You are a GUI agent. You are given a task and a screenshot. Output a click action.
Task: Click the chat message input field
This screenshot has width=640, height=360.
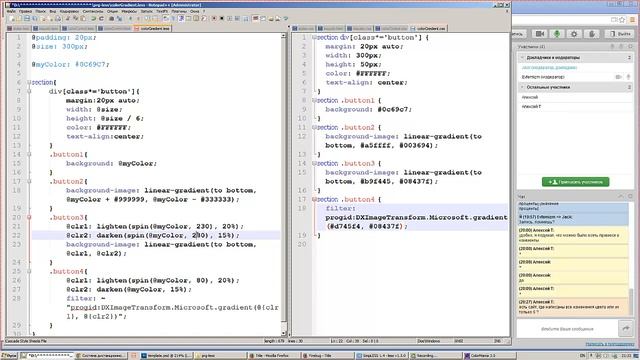tap(567, 328)
